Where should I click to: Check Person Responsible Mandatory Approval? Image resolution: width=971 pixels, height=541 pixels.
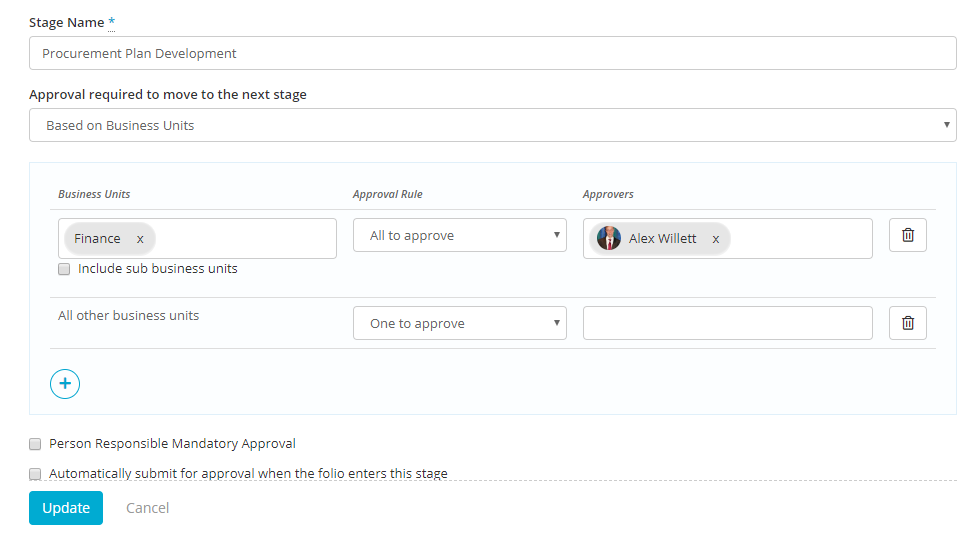[x=35, y=444]
